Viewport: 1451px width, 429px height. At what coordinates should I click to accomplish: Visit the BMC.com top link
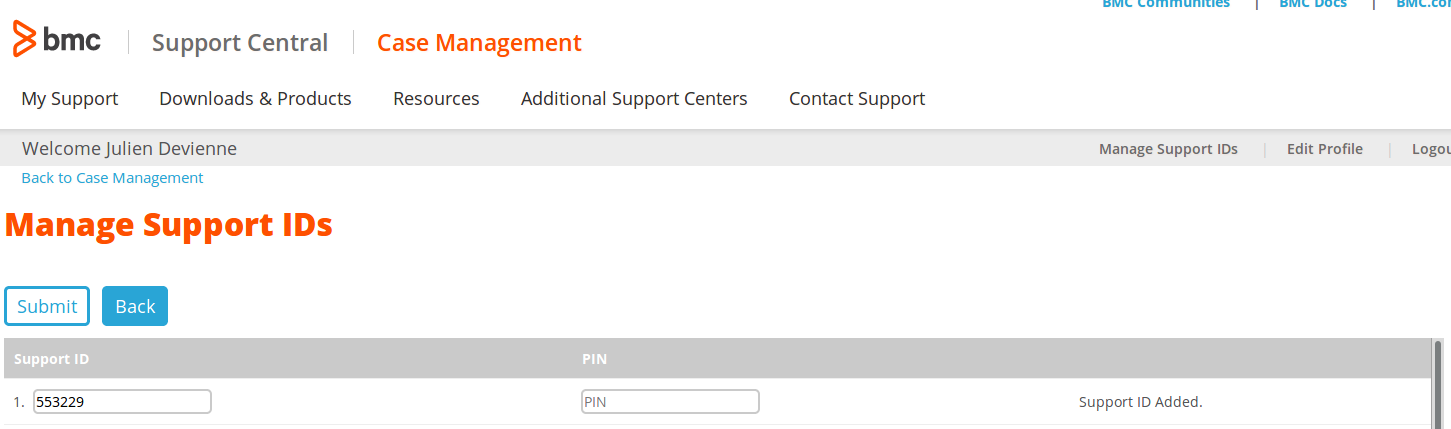[1423, 4]
